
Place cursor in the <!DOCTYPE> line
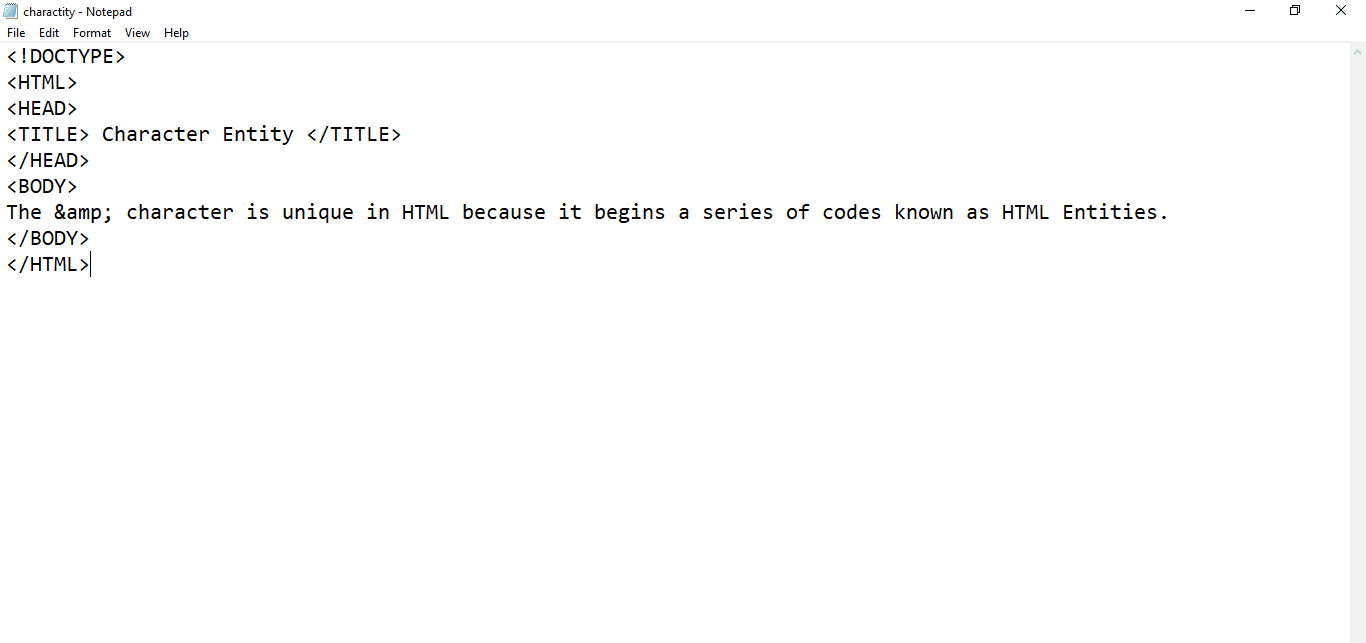66,57
